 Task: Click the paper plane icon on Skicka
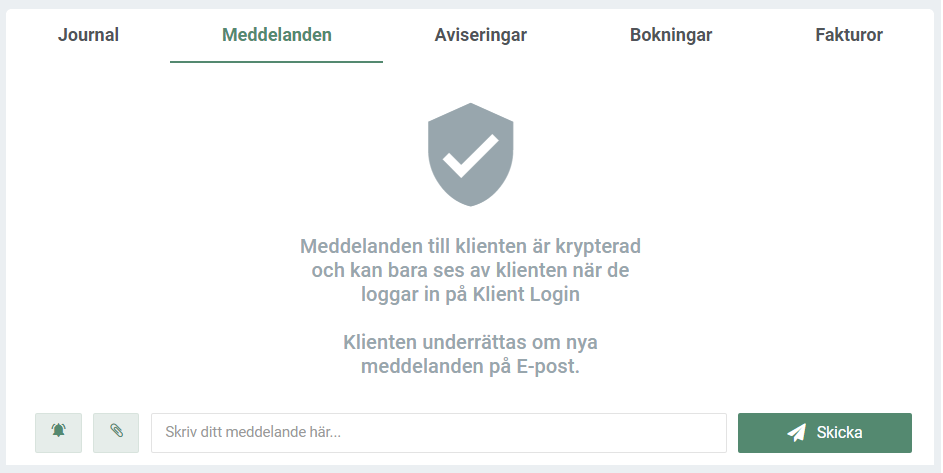click(x=796, y=433)
